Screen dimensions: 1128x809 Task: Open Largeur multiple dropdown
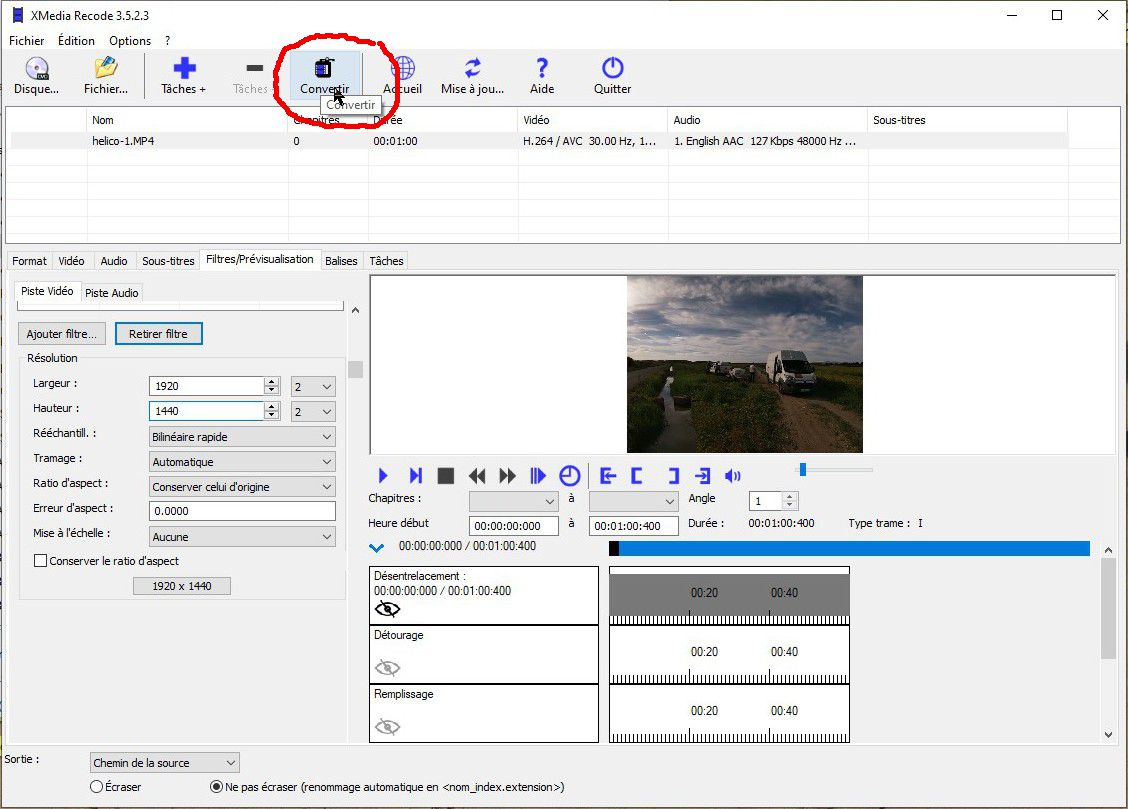313,386
